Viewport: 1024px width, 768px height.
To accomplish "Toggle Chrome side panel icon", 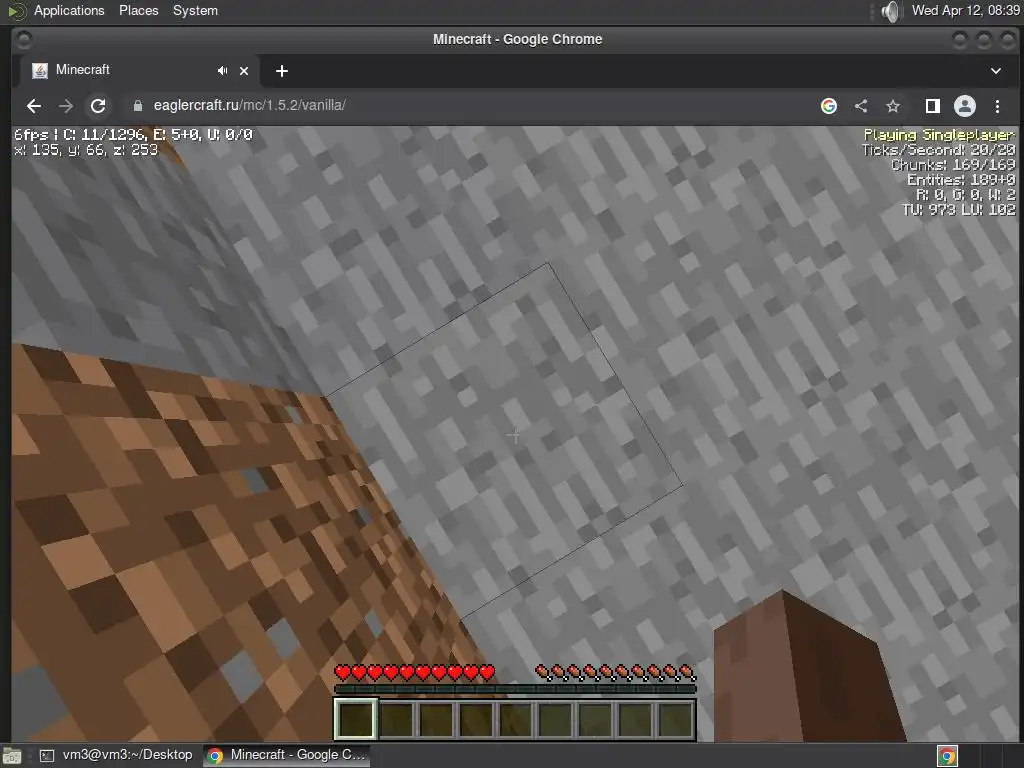I will 933,106.
